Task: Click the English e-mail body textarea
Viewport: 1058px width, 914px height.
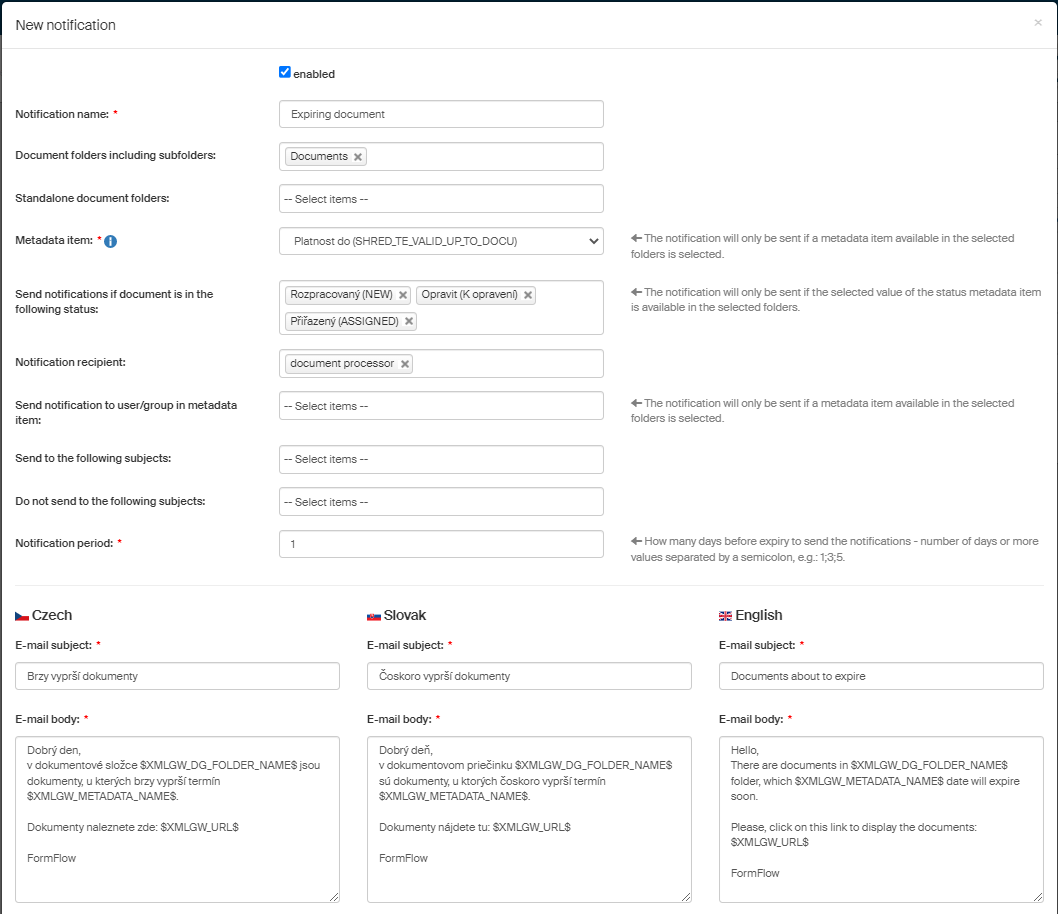Action: pyautogui.click(x=881, y=819)
